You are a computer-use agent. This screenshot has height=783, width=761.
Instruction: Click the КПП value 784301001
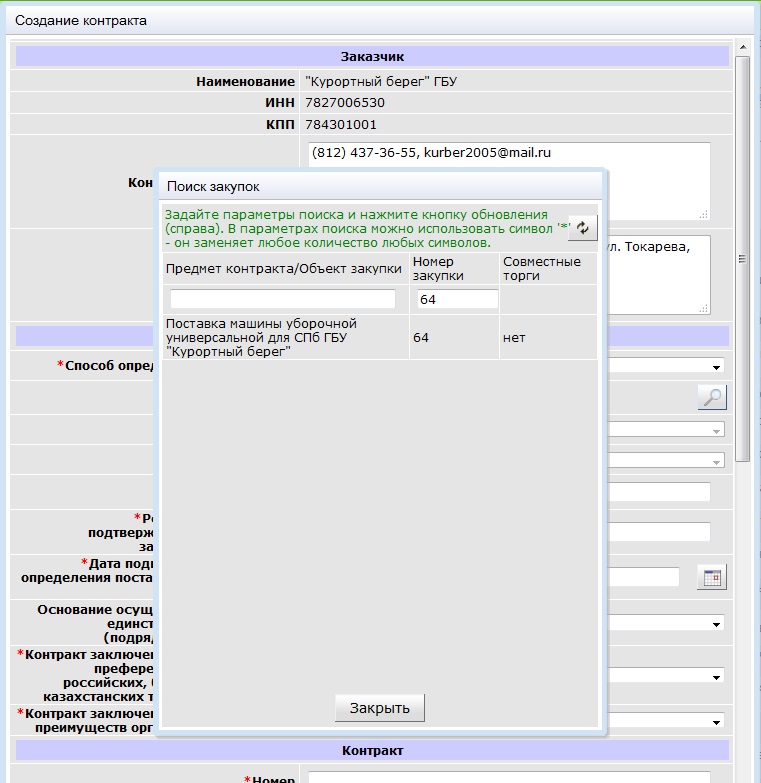[x=341, y=125]
